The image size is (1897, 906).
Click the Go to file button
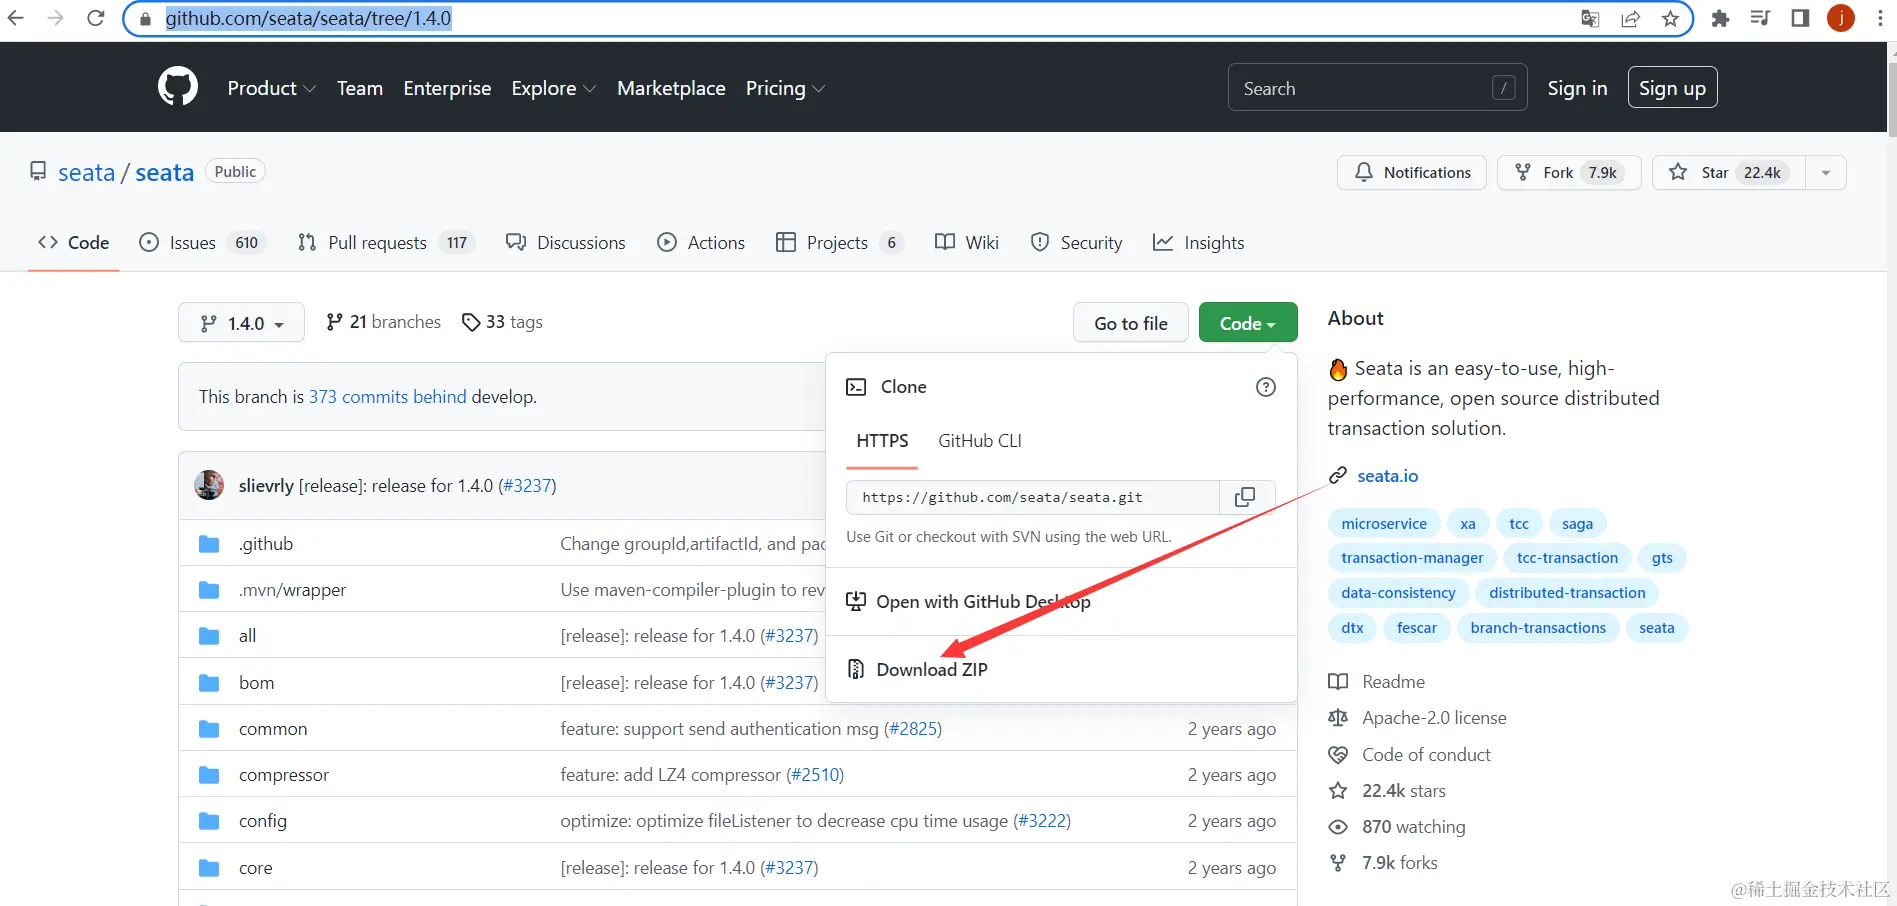[x=1131, y=323]
